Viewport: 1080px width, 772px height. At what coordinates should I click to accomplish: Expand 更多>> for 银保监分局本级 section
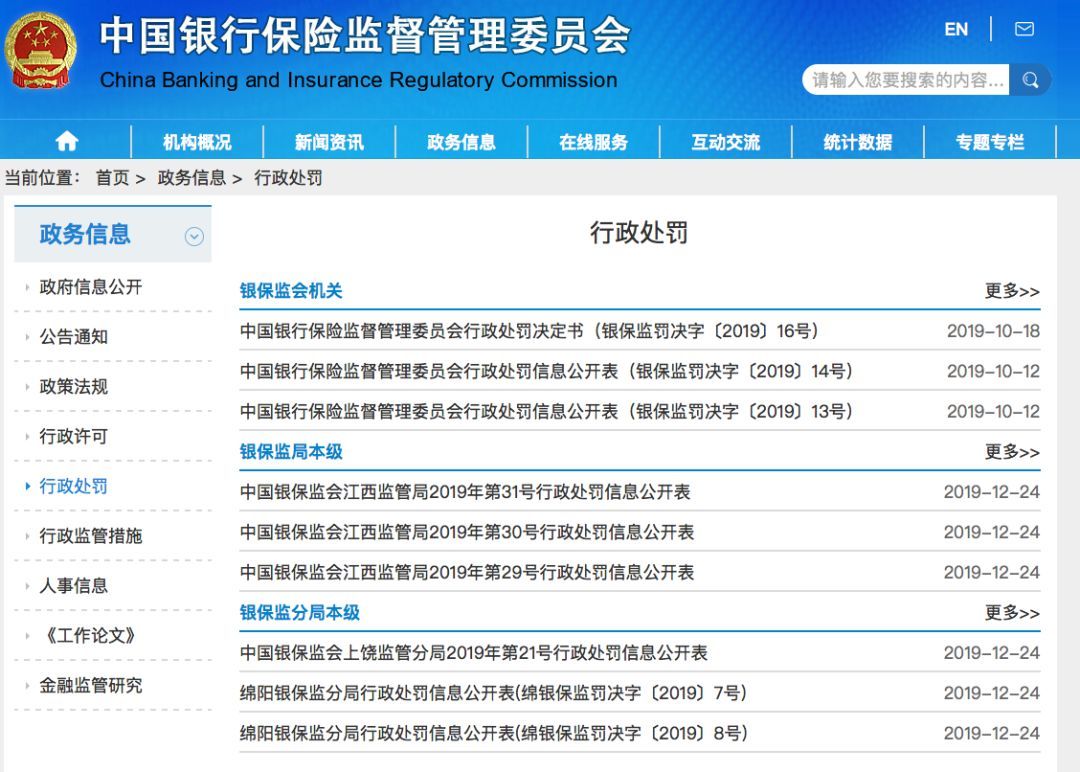coord(1011,613)
